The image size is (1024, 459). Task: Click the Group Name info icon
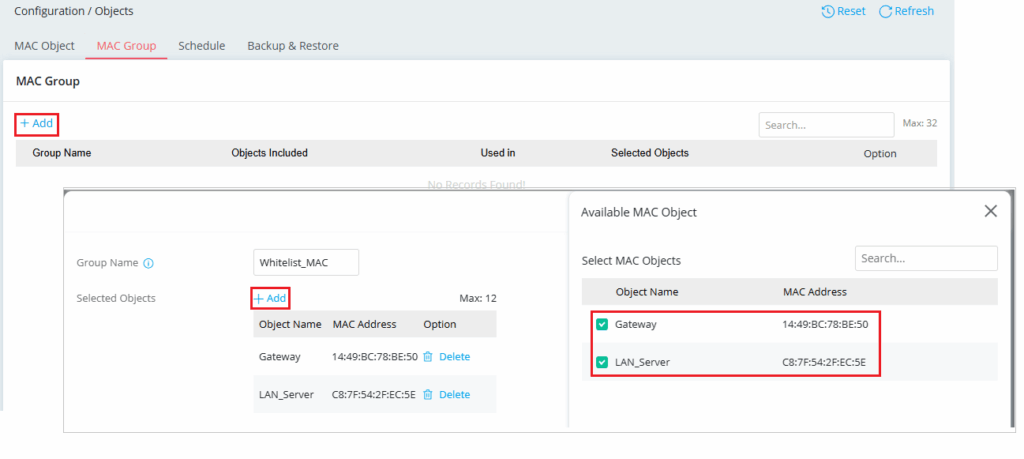[x=148, y=263]
